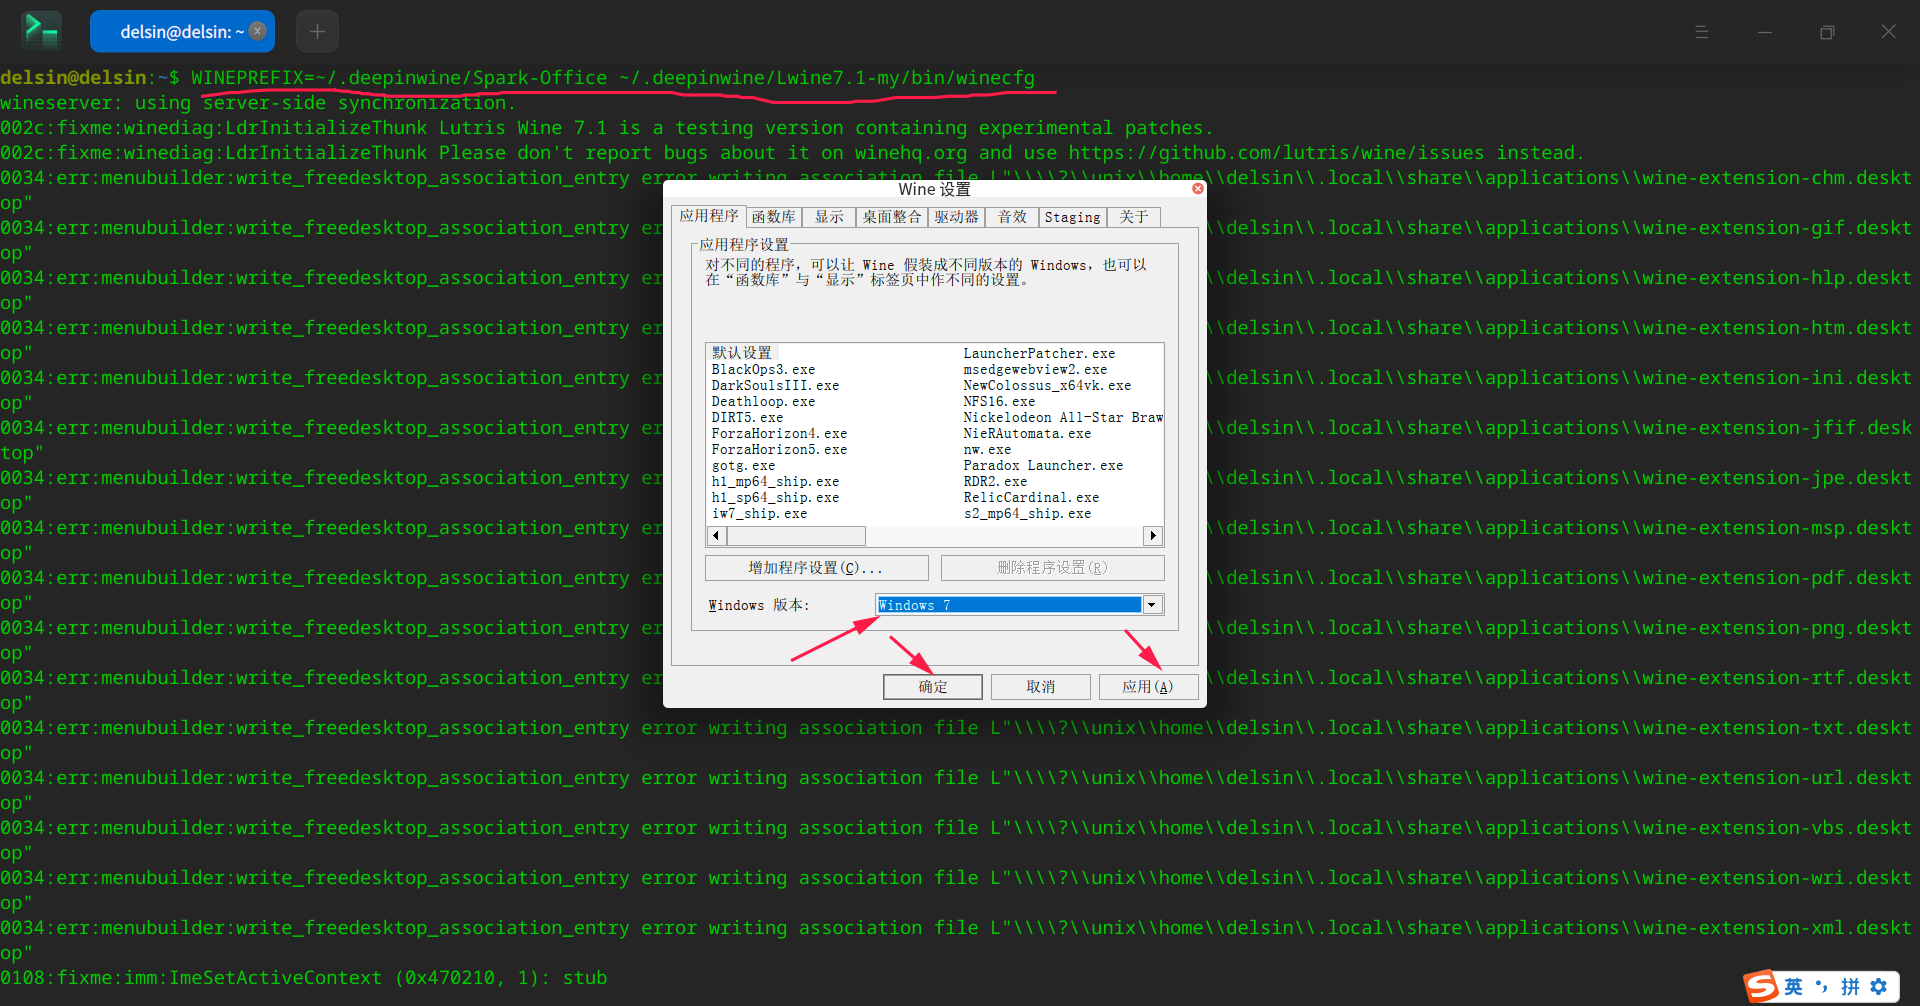Open the Windows 版本 dropdown
Screen dimensions: 1920x1006
1152,605
